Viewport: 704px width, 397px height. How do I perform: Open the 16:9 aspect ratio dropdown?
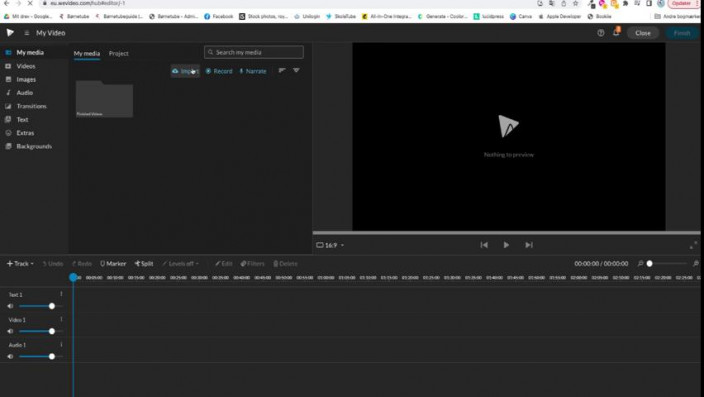tap(330, 245)
